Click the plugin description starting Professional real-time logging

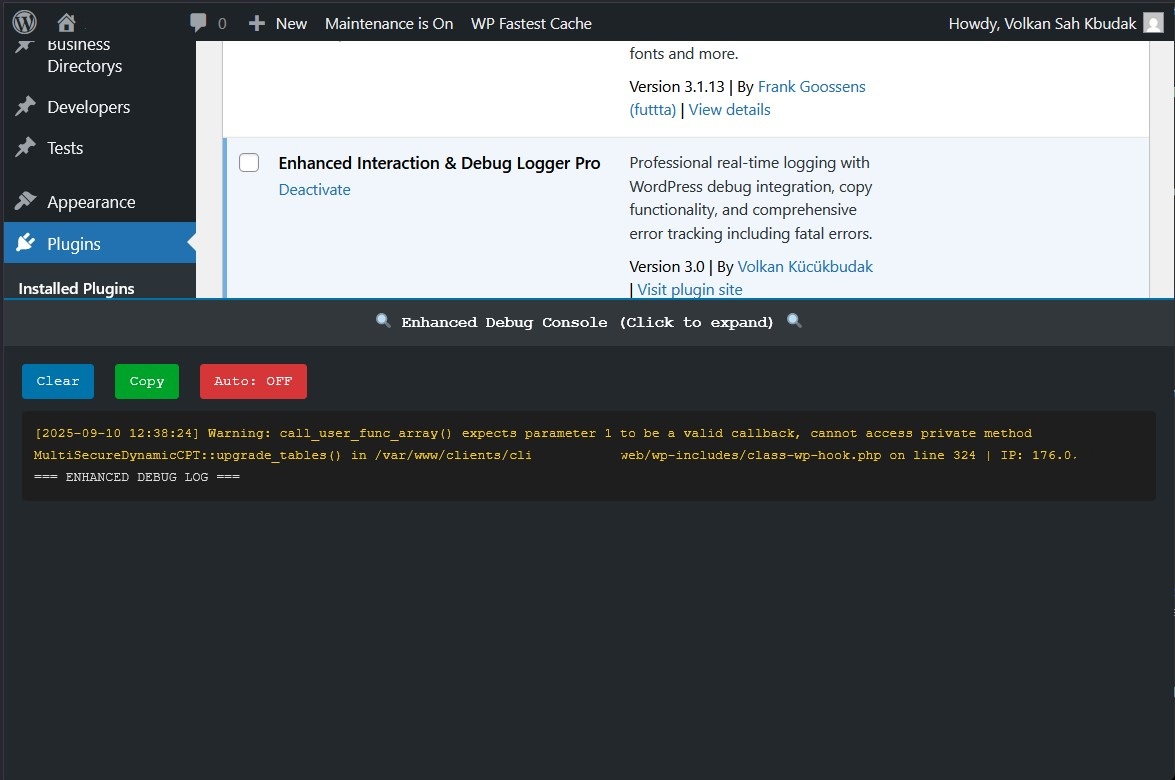[751, 198]
